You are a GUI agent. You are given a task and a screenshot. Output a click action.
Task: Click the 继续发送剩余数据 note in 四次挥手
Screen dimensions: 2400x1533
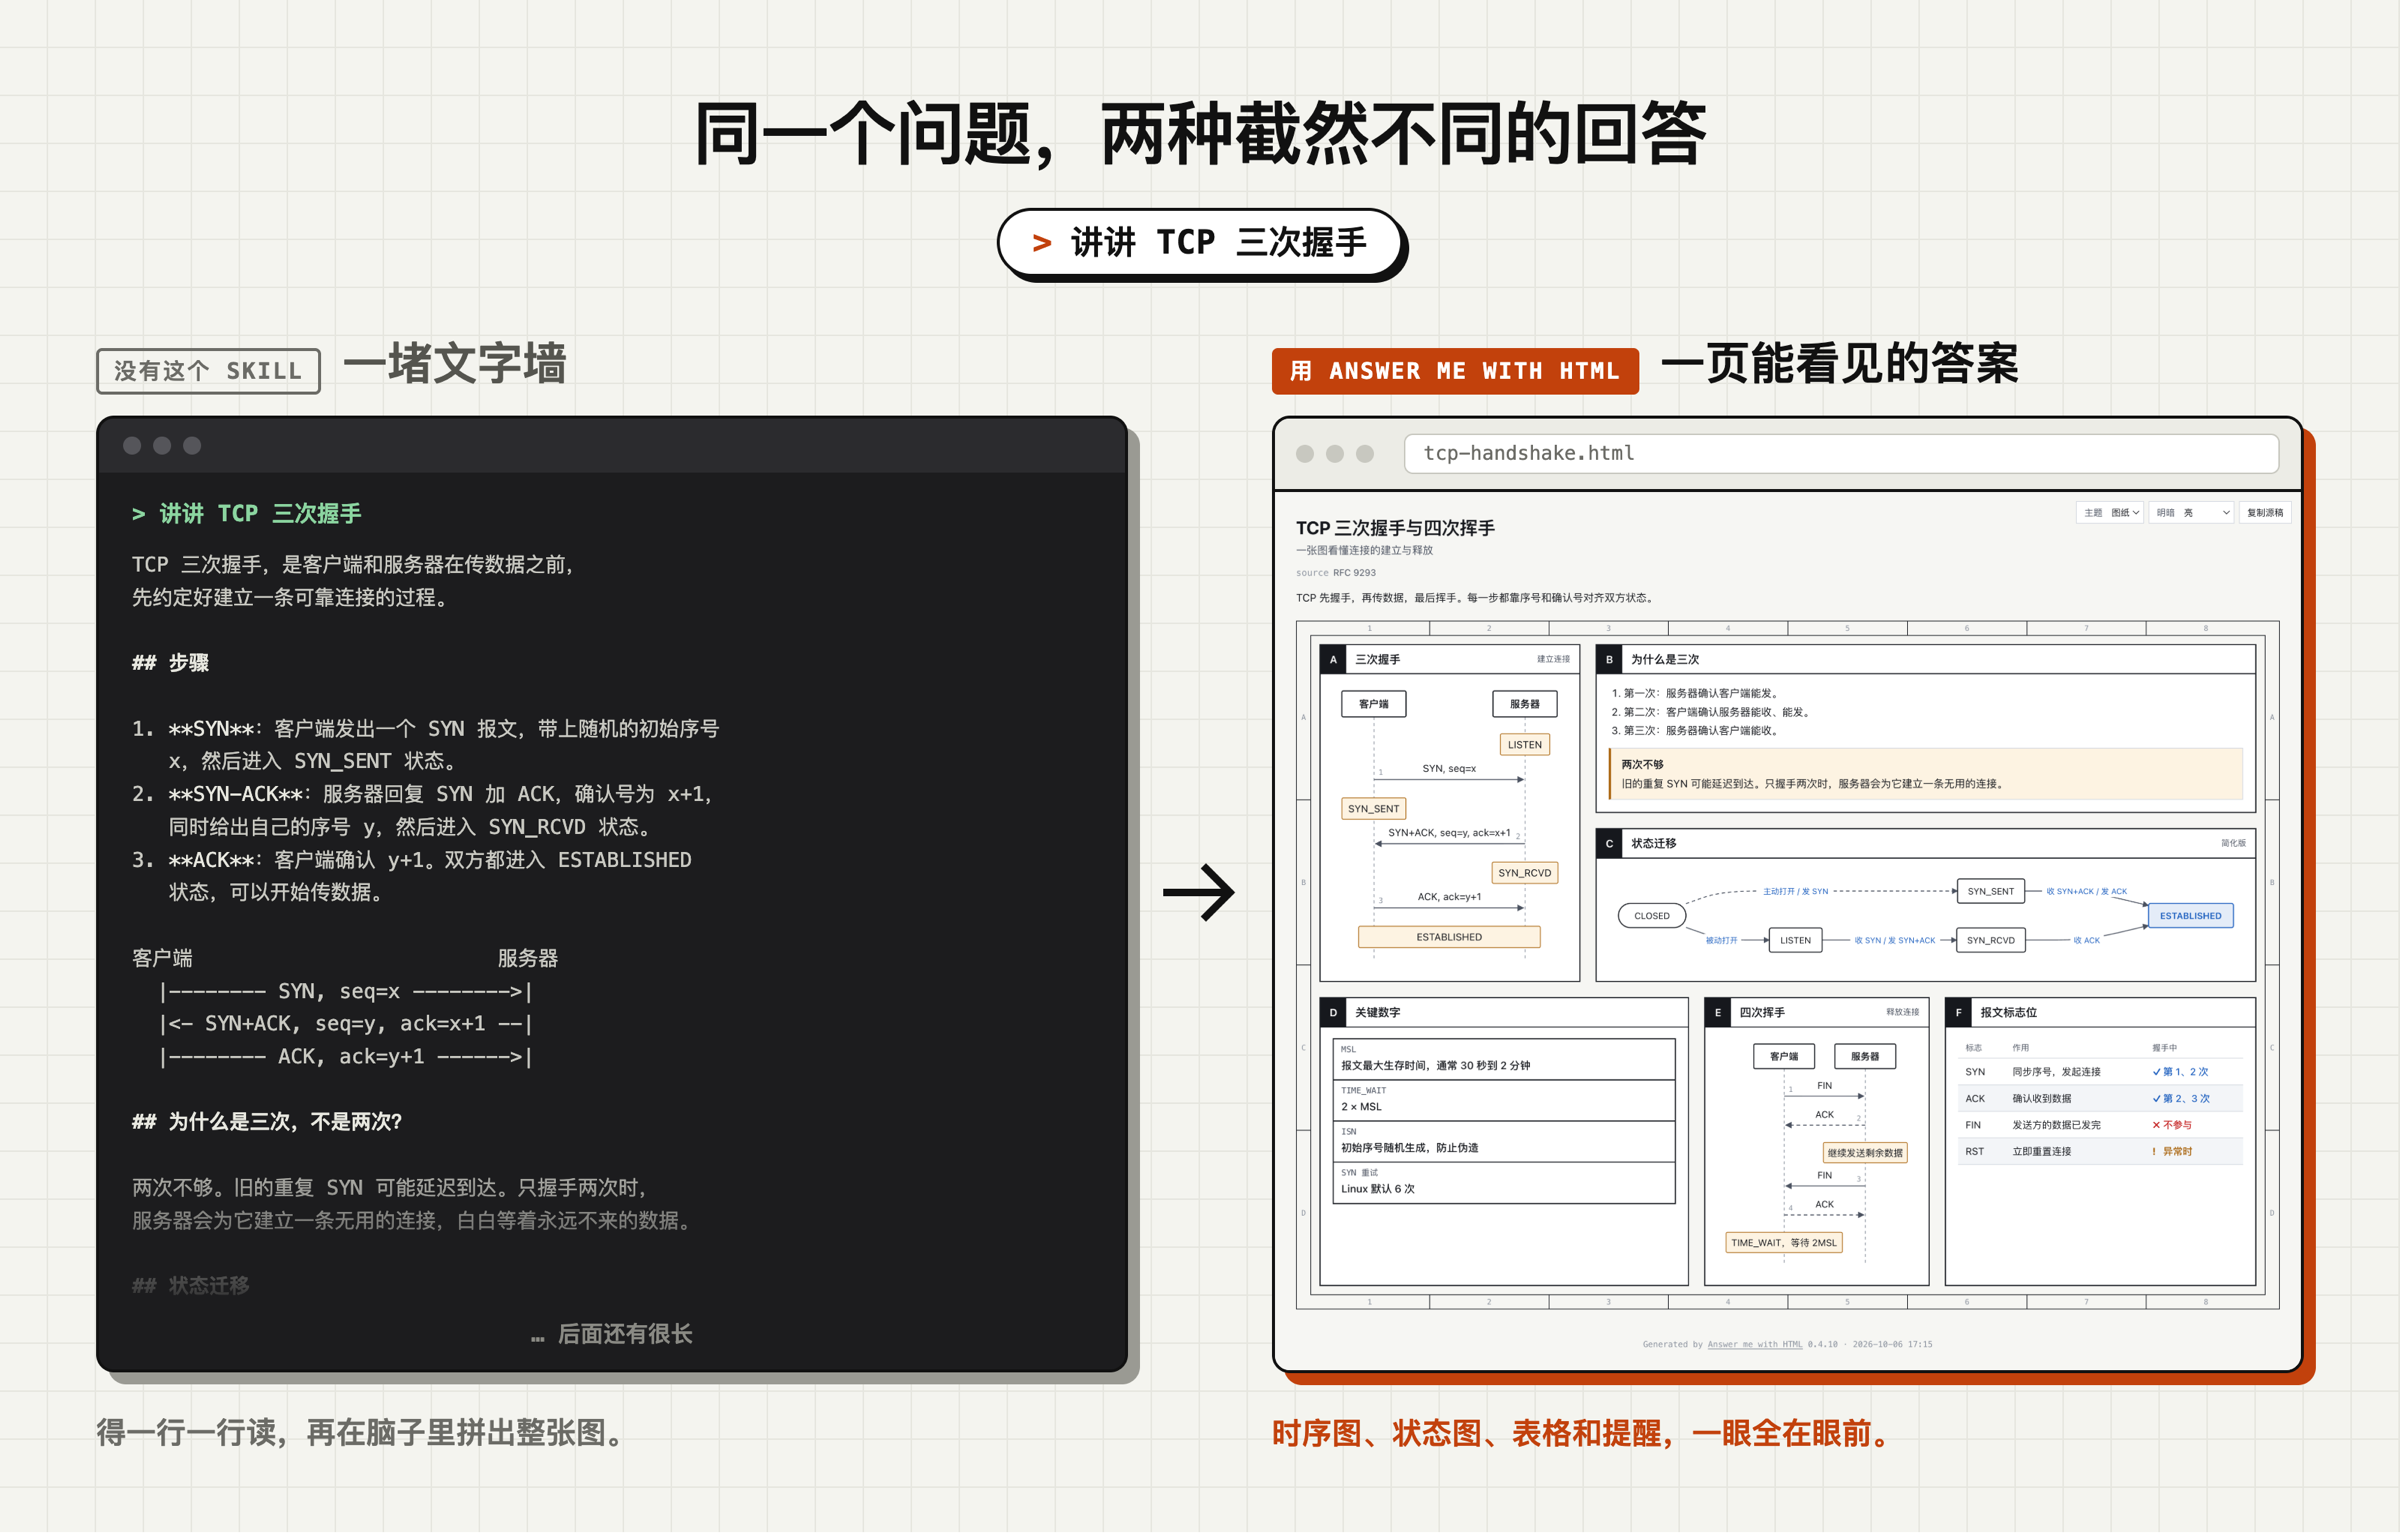pos(1865,1153)
